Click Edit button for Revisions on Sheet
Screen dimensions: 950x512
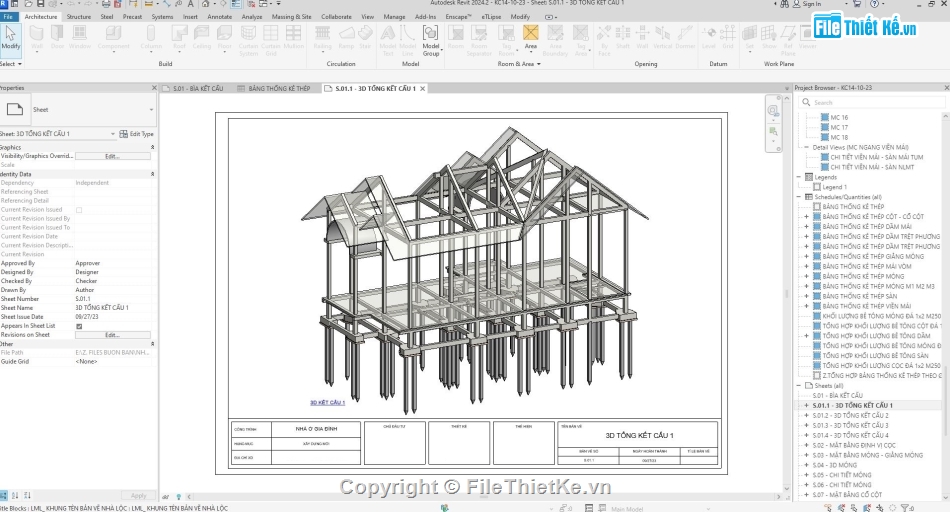click(113, 335)
